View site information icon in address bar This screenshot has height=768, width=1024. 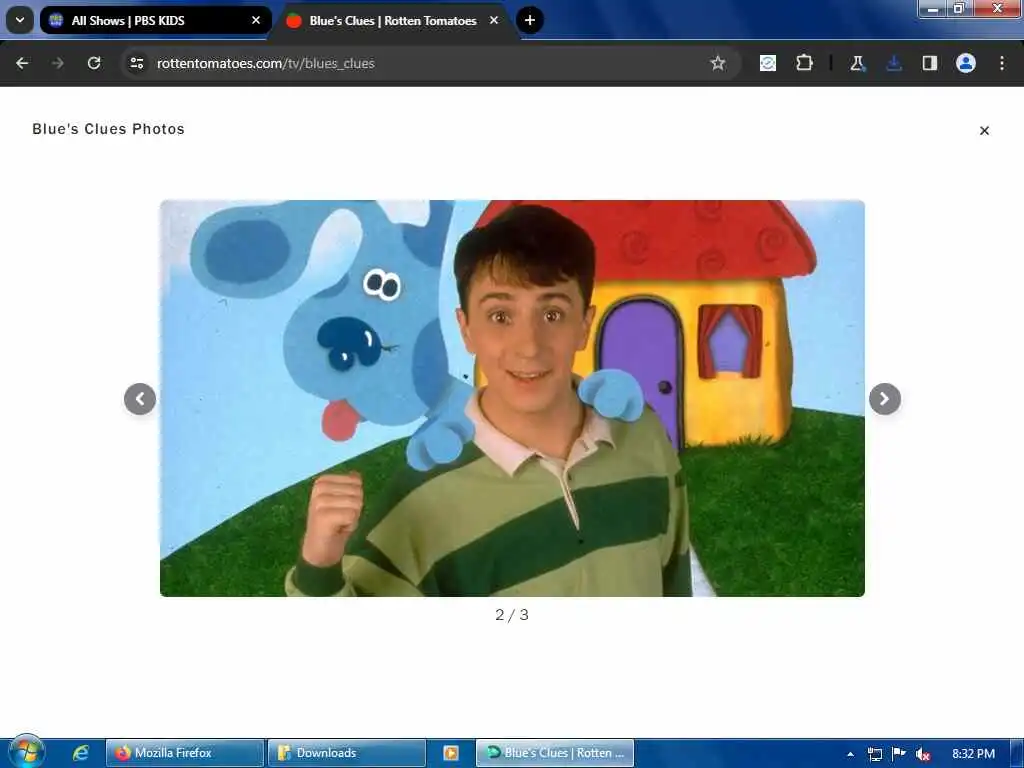pos(136,63)
